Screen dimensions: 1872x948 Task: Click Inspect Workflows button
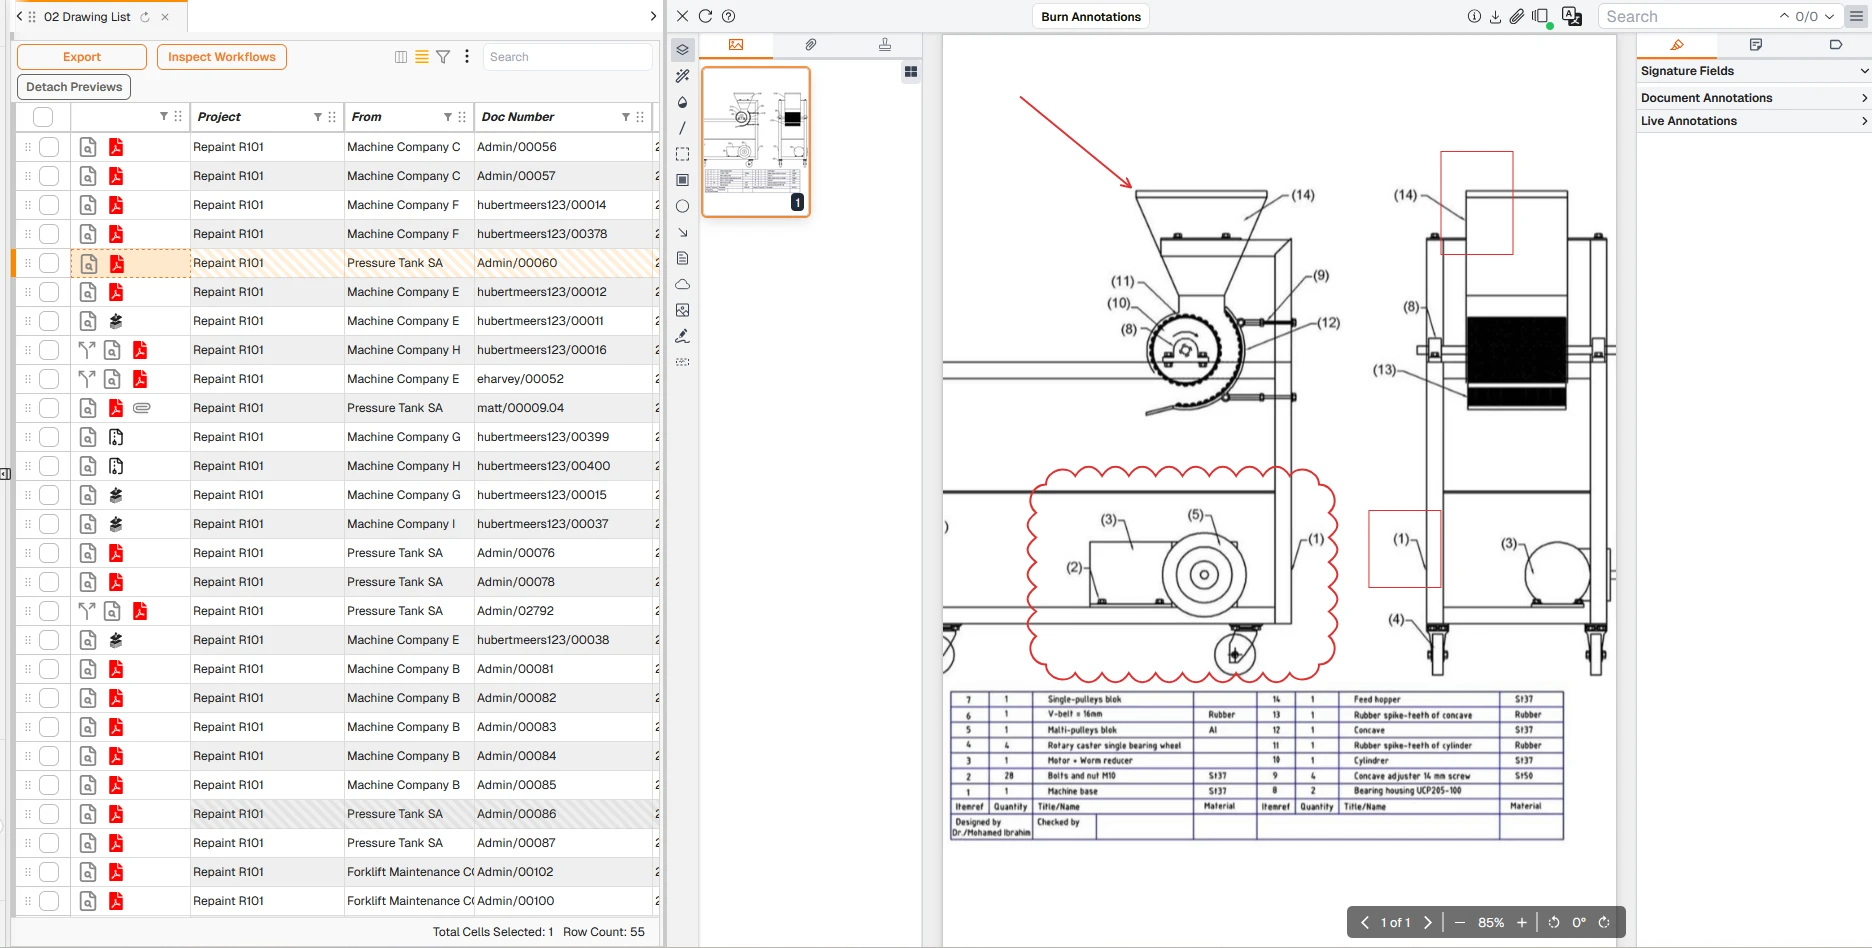point(222,57)
